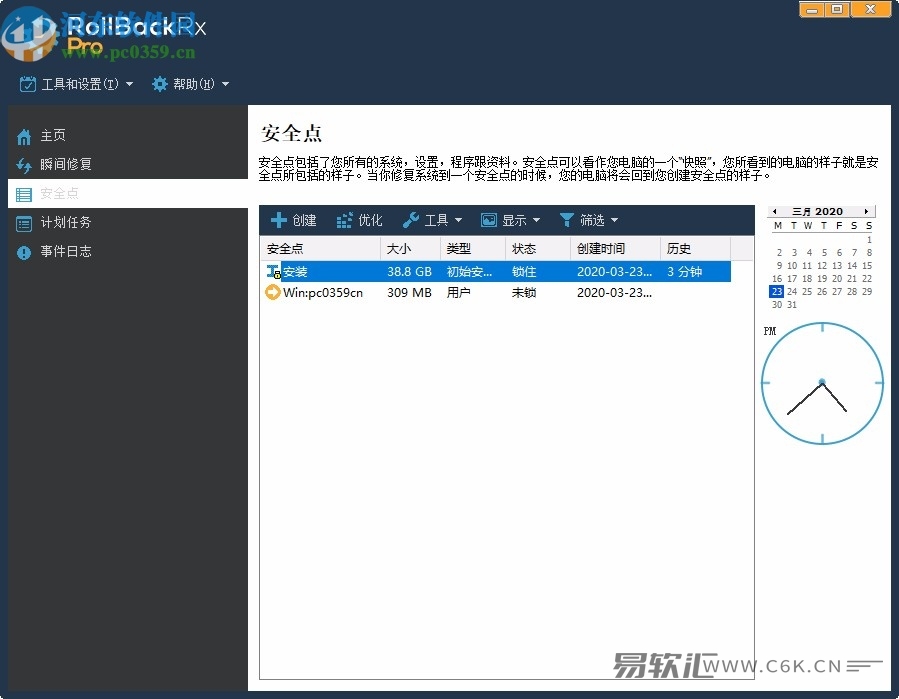This screenshot has width=899, height=699.
Task: Open the toolbar 工具 dropdown arrow
Action: click(x=458, y=220)
